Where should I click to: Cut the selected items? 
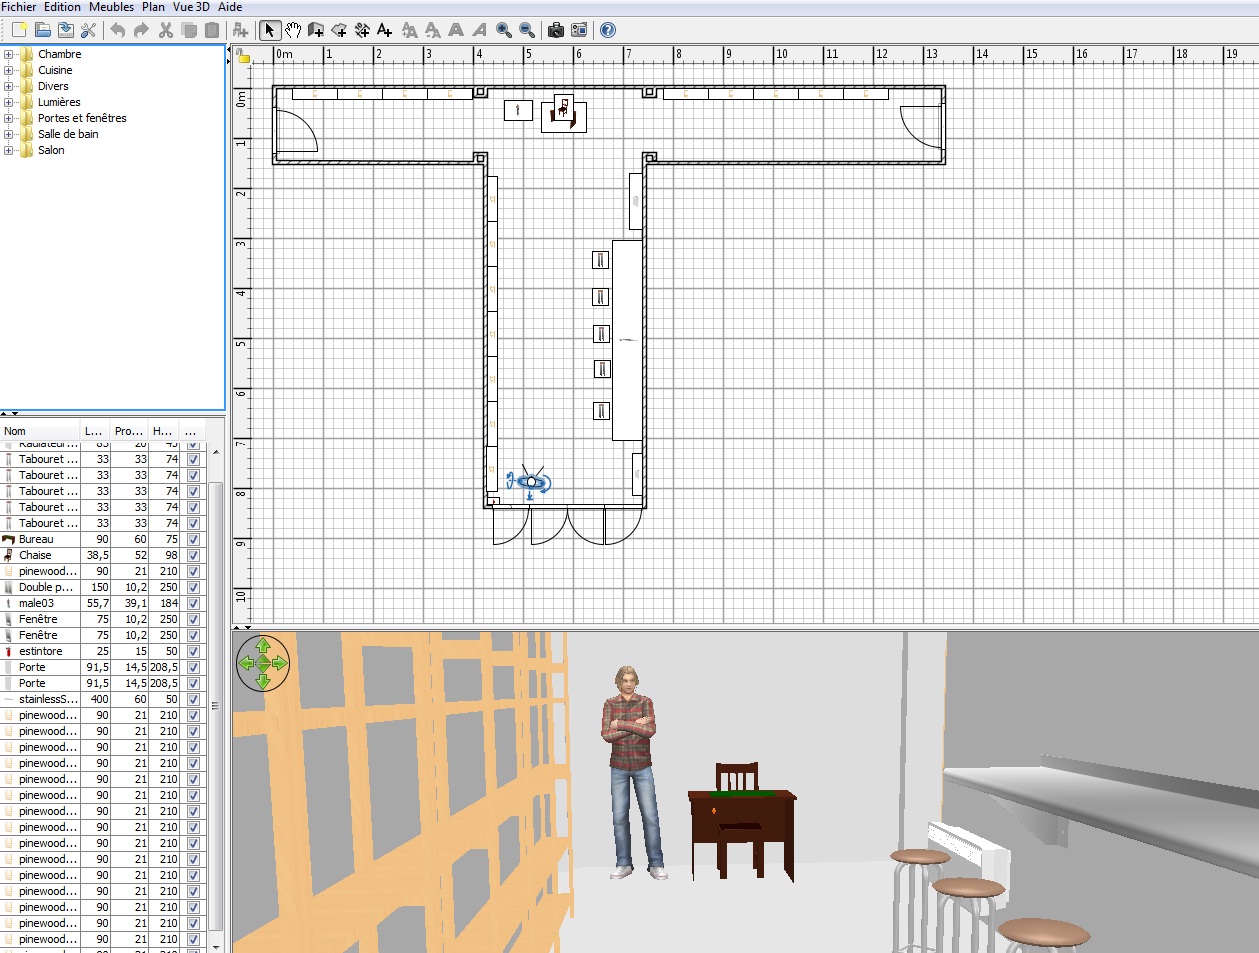166,30
